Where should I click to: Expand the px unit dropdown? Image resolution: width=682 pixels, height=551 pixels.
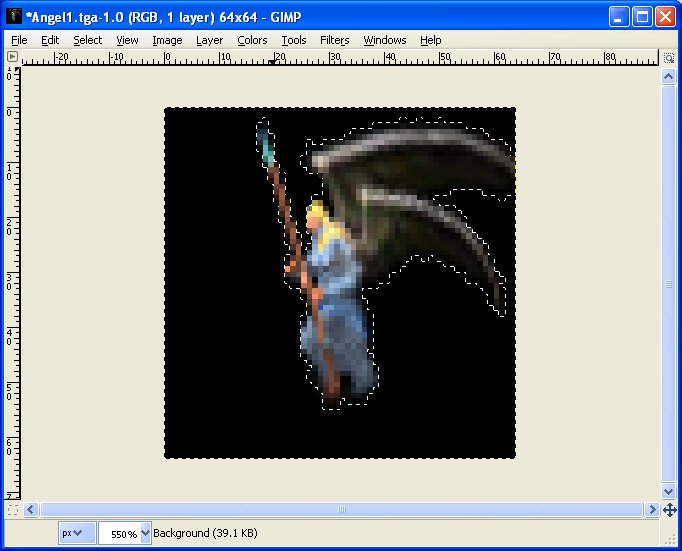point(77,533)
